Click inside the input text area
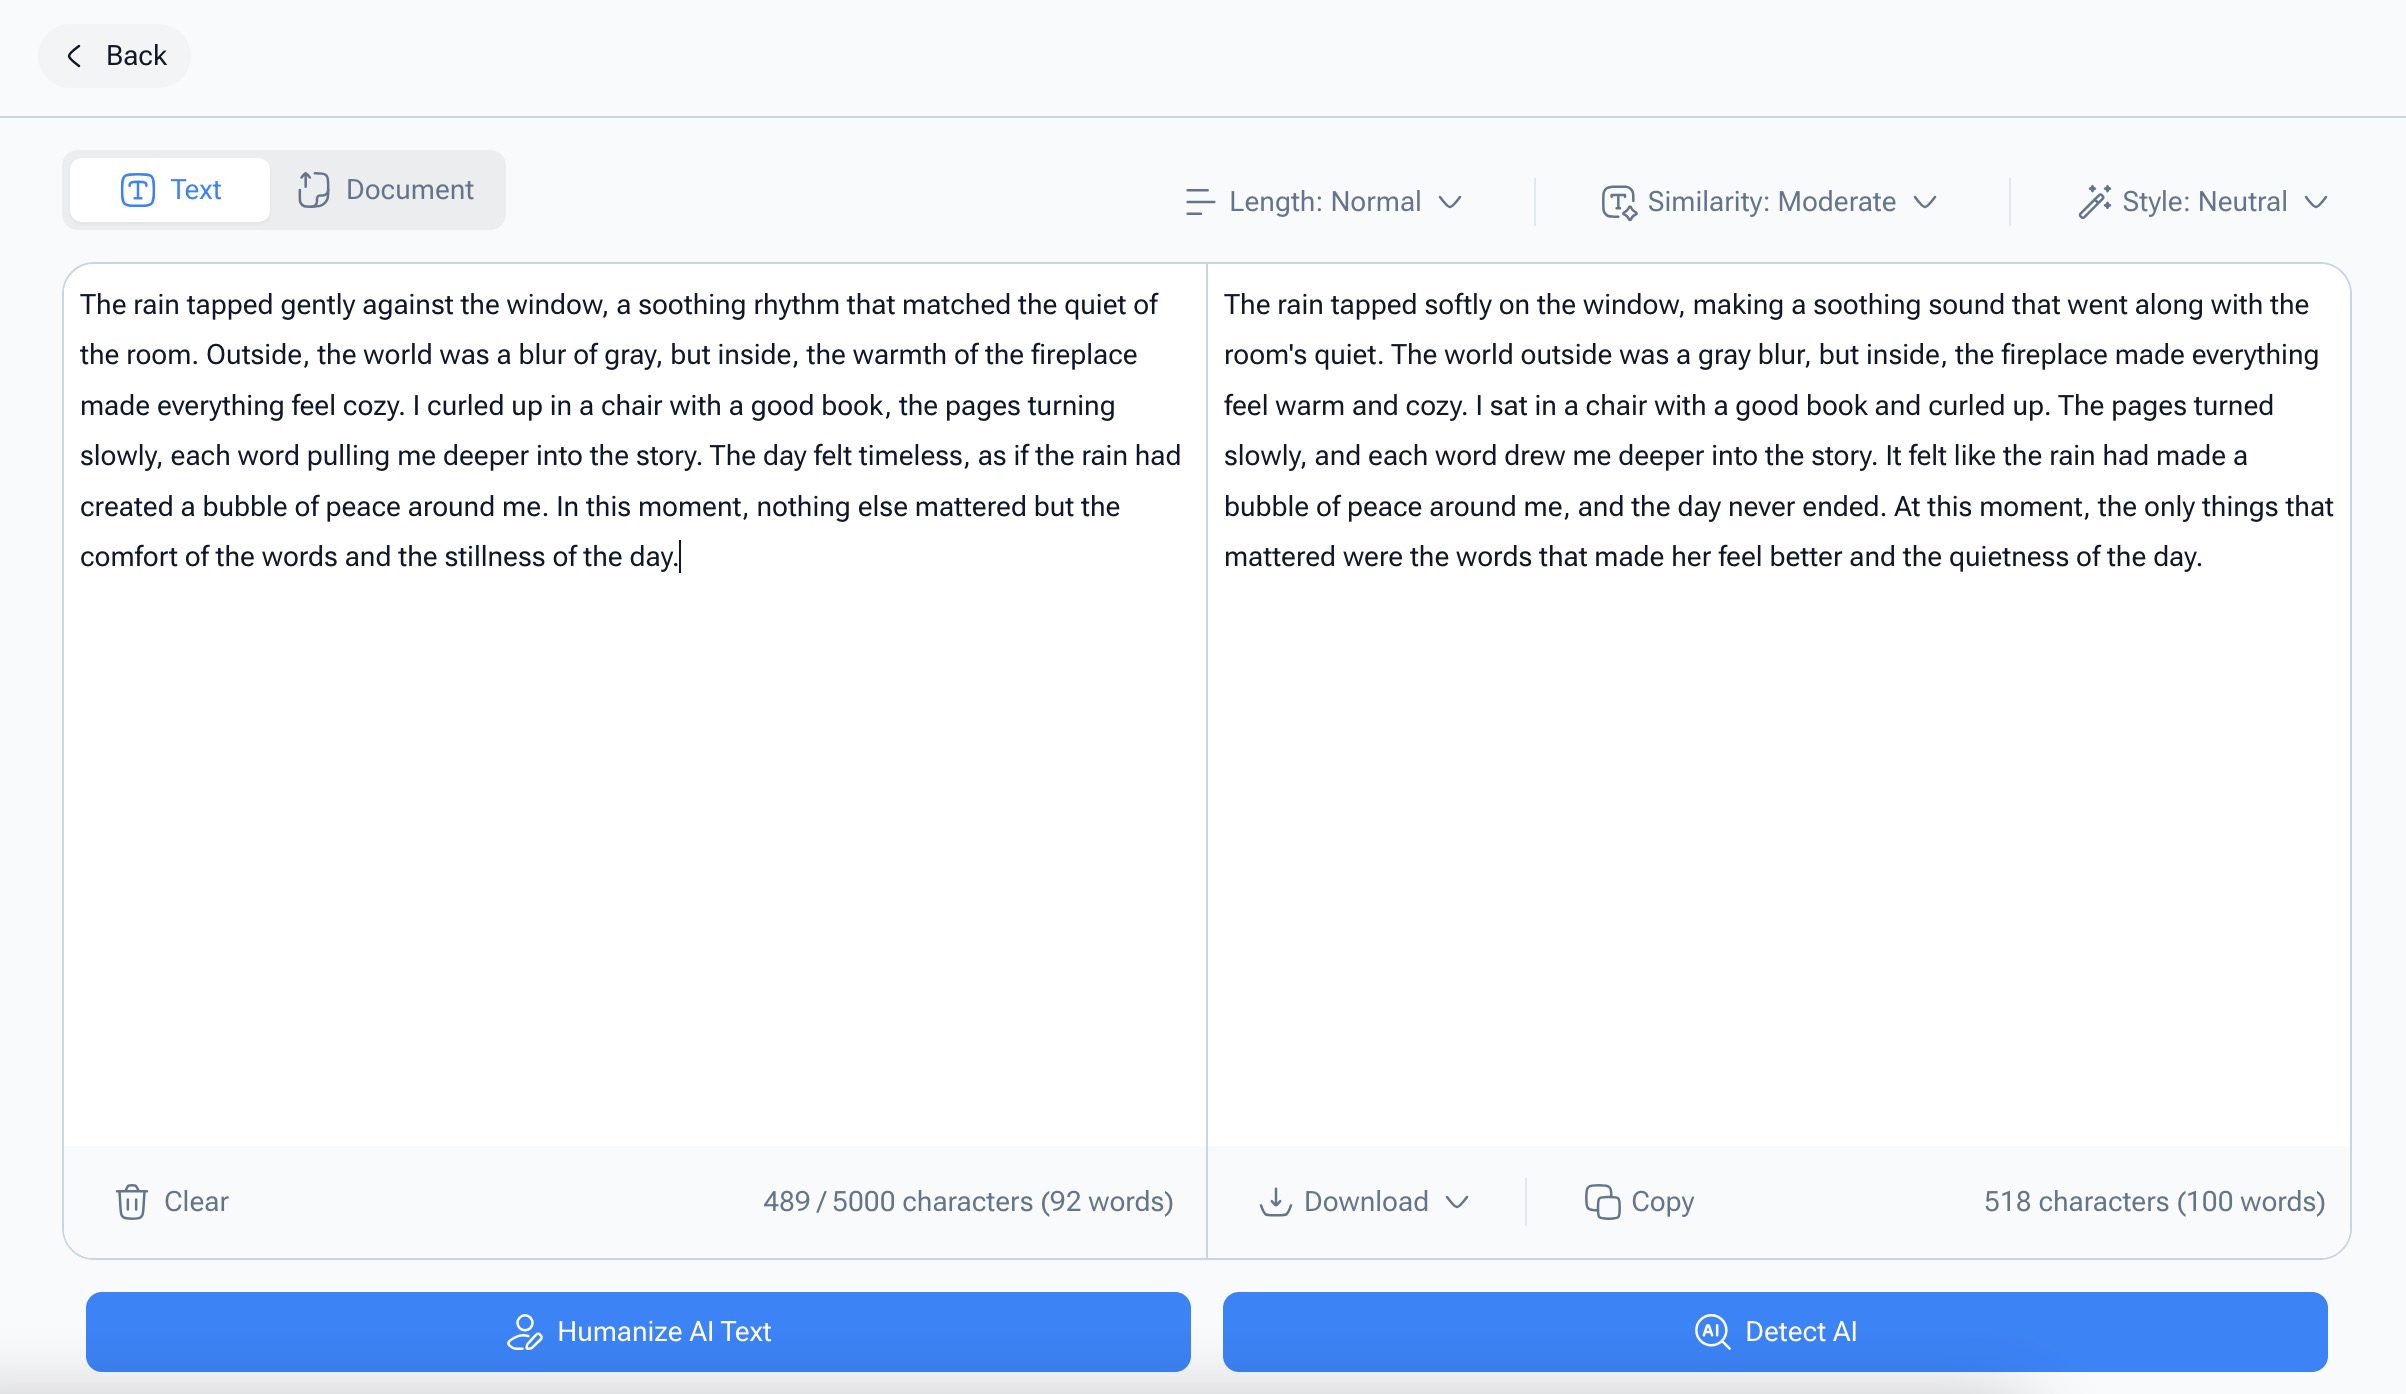Viewport: 2406px width, 1394px height. click(634, 800)
